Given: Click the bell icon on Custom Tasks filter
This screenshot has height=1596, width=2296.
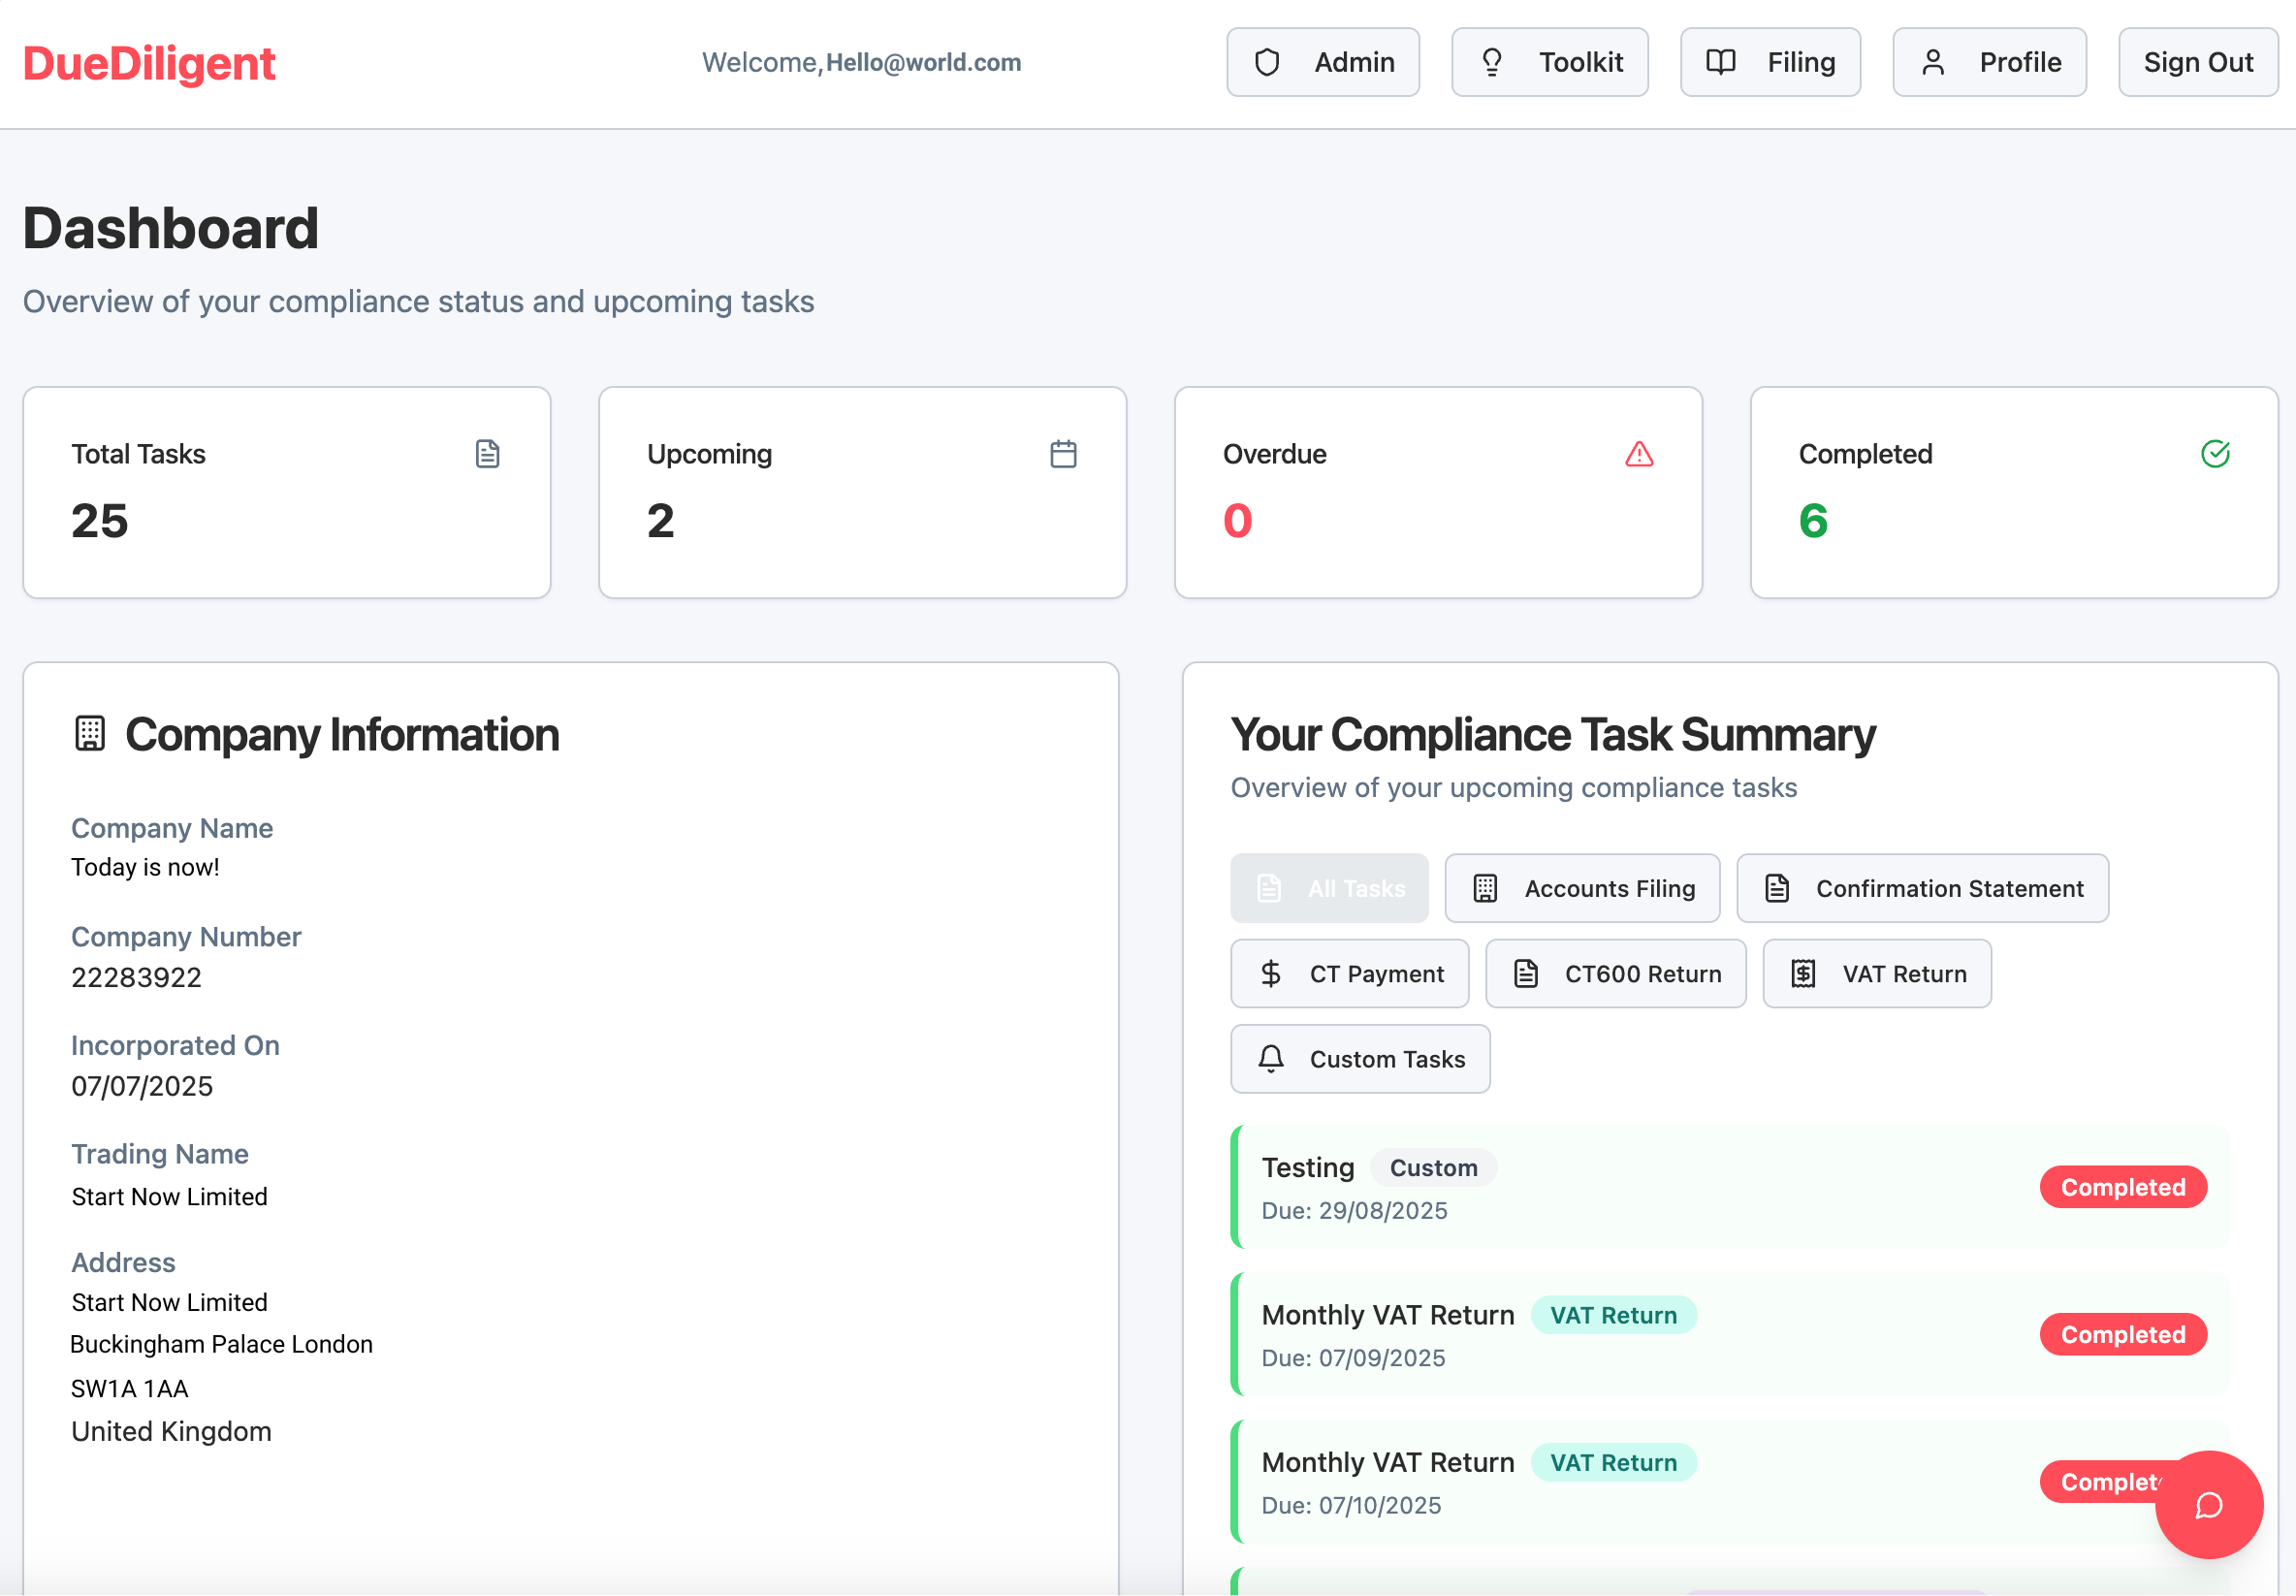Looking at the screenshot, I should (1271, 1059).
